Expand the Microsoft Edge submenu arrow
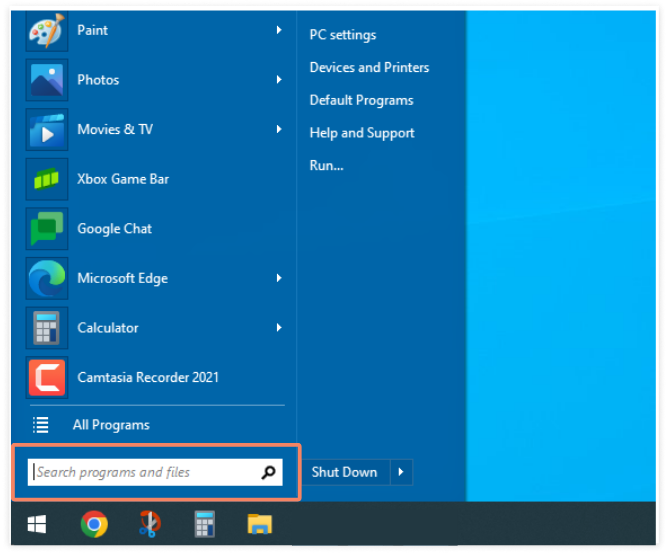This screenshot has height=553, width=668. pos(279,278)
